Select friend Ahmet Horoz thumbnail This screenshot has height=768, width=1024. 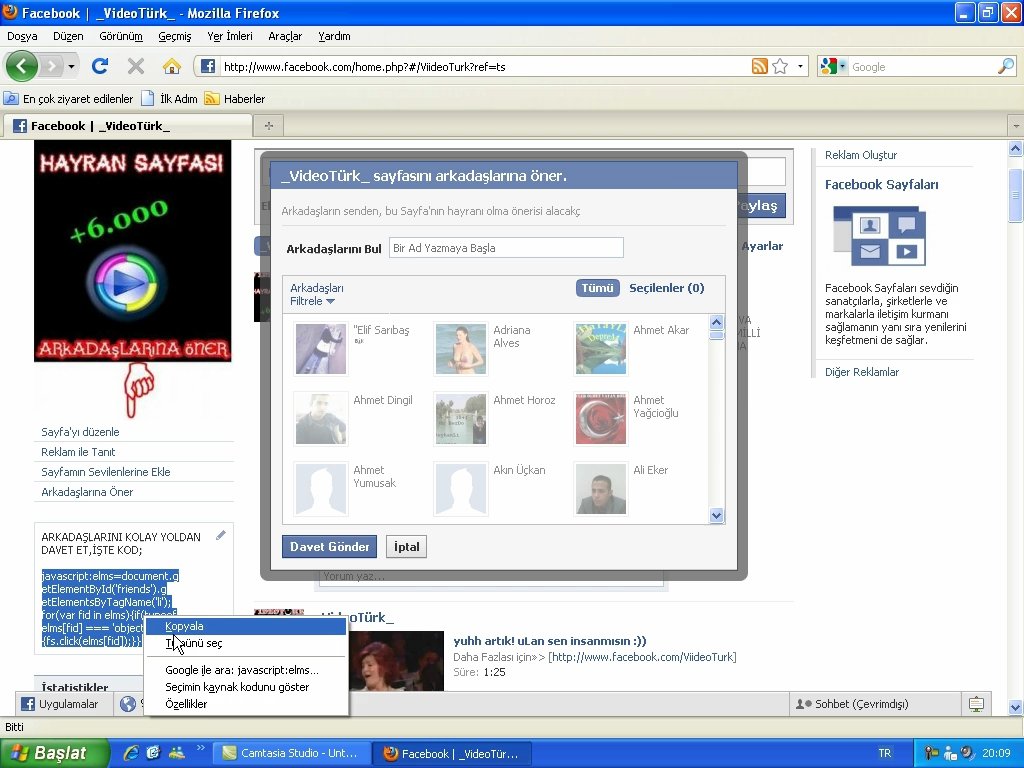(x=461, y=419)
